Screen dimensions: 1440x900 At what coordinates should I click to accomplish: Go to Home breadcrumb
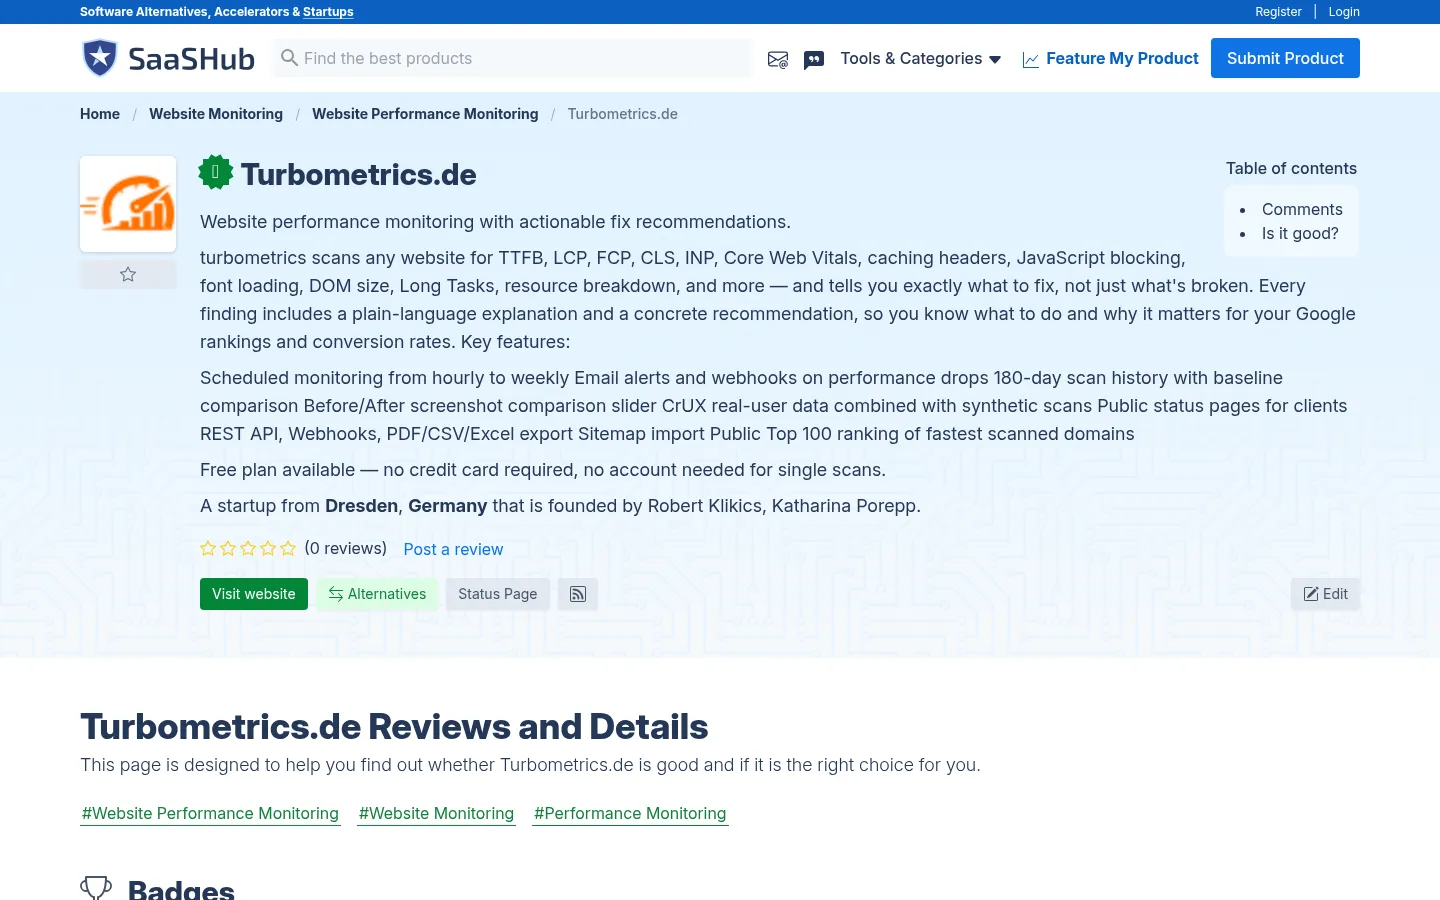click(100, 114)
